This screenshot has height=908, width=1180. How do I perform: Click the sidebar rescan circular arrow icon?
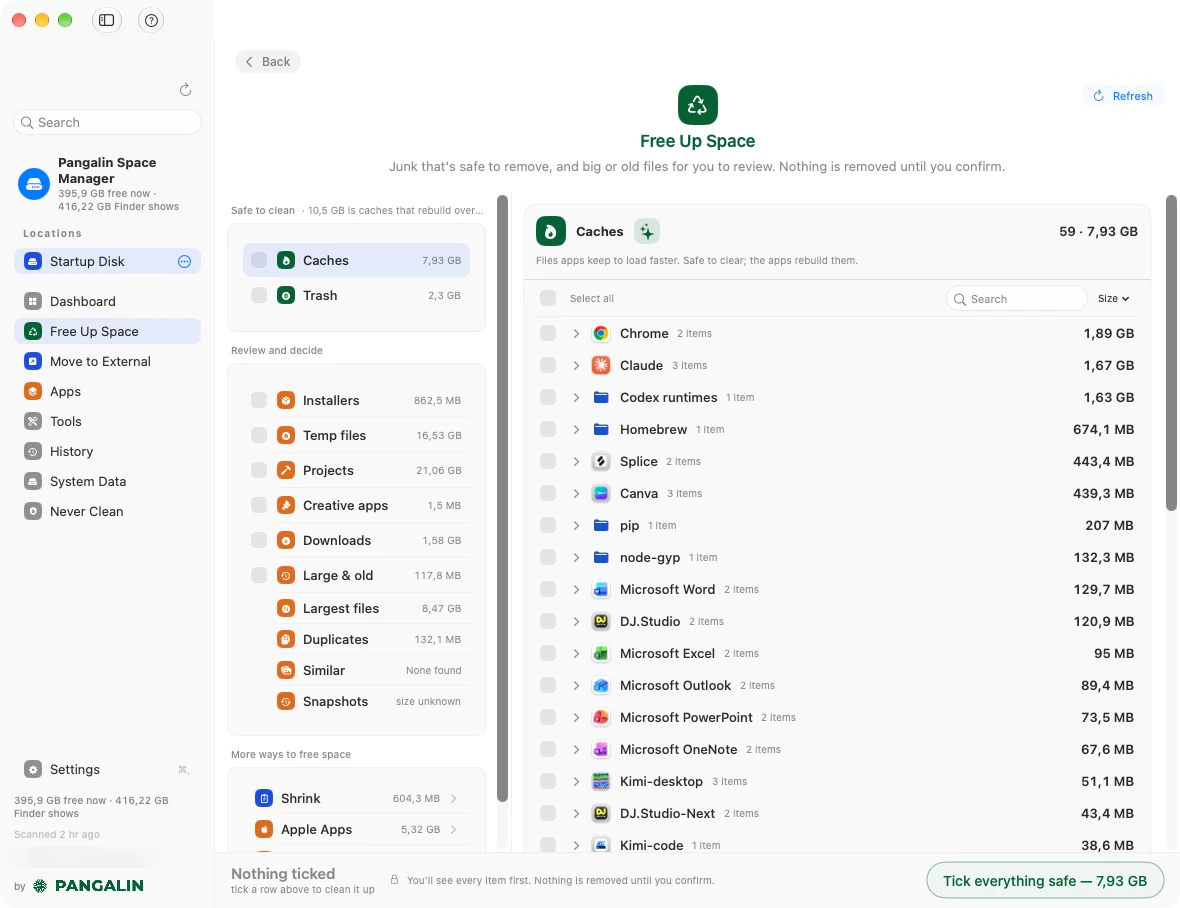click(185, 90)
